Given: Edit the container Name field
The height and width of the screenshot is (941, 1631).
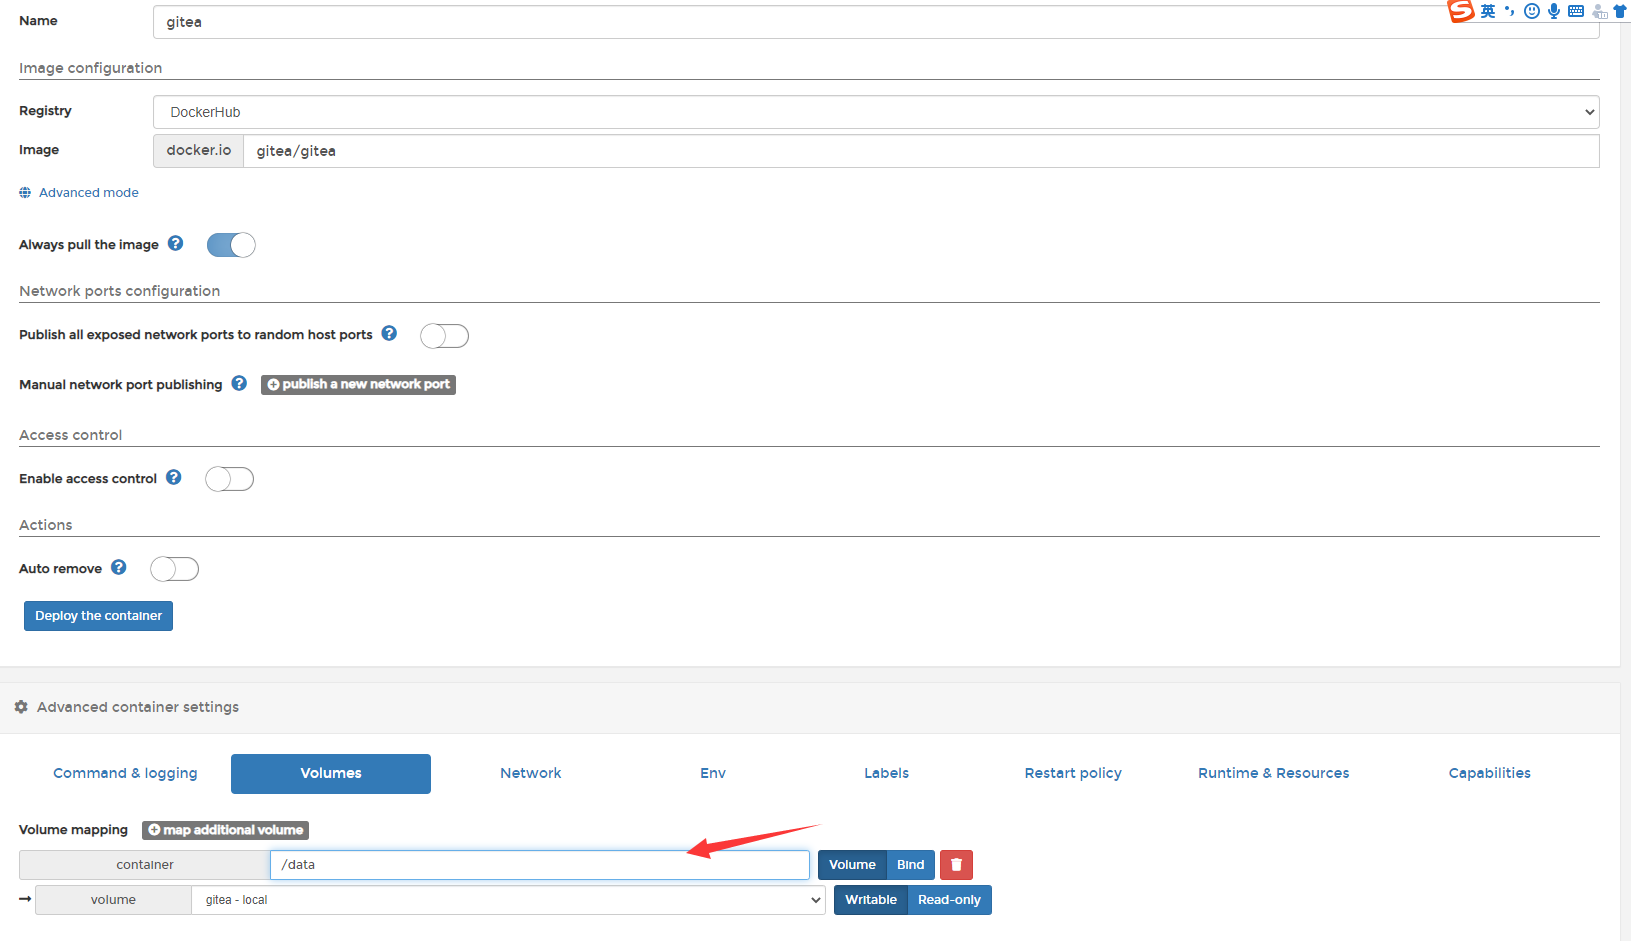Looking at the screenshot, I should coord(876,22).
